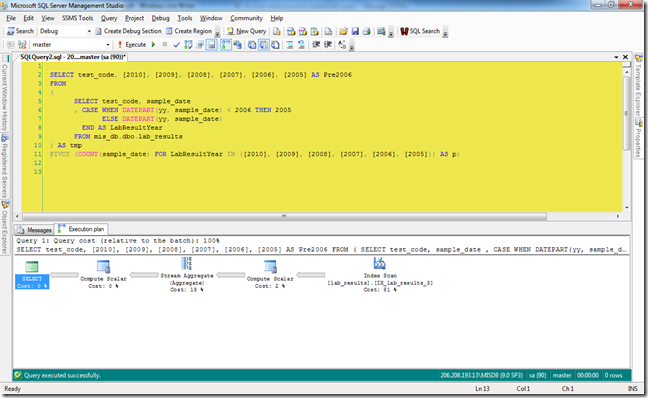Select the first Compute Scalar operator, cost 0%
Screen dimensions: 648x398
(103, 274)
